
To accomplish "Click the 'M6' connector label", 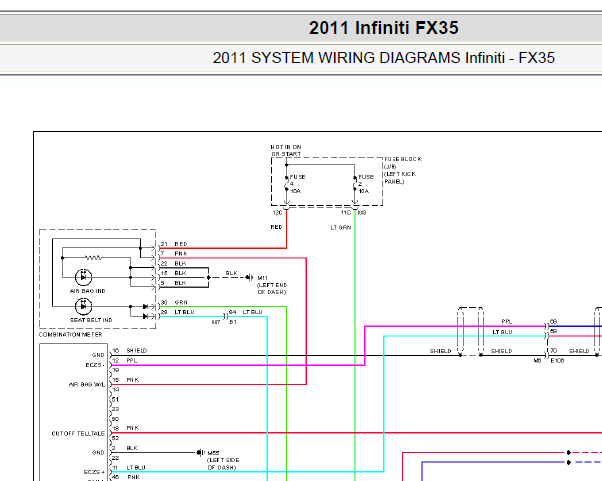I will pos(538,361).
